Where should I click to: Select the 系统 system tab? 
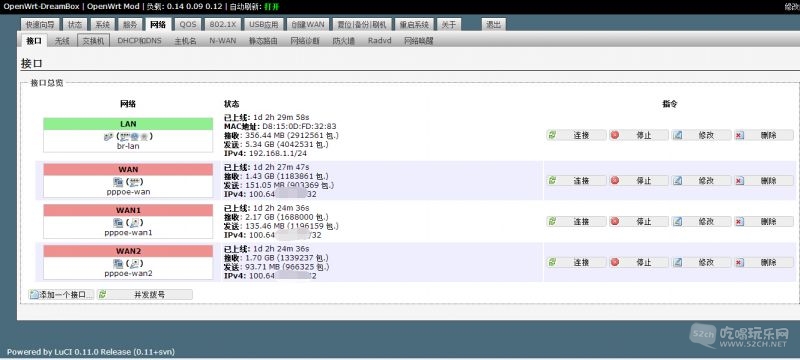point(103,24)
